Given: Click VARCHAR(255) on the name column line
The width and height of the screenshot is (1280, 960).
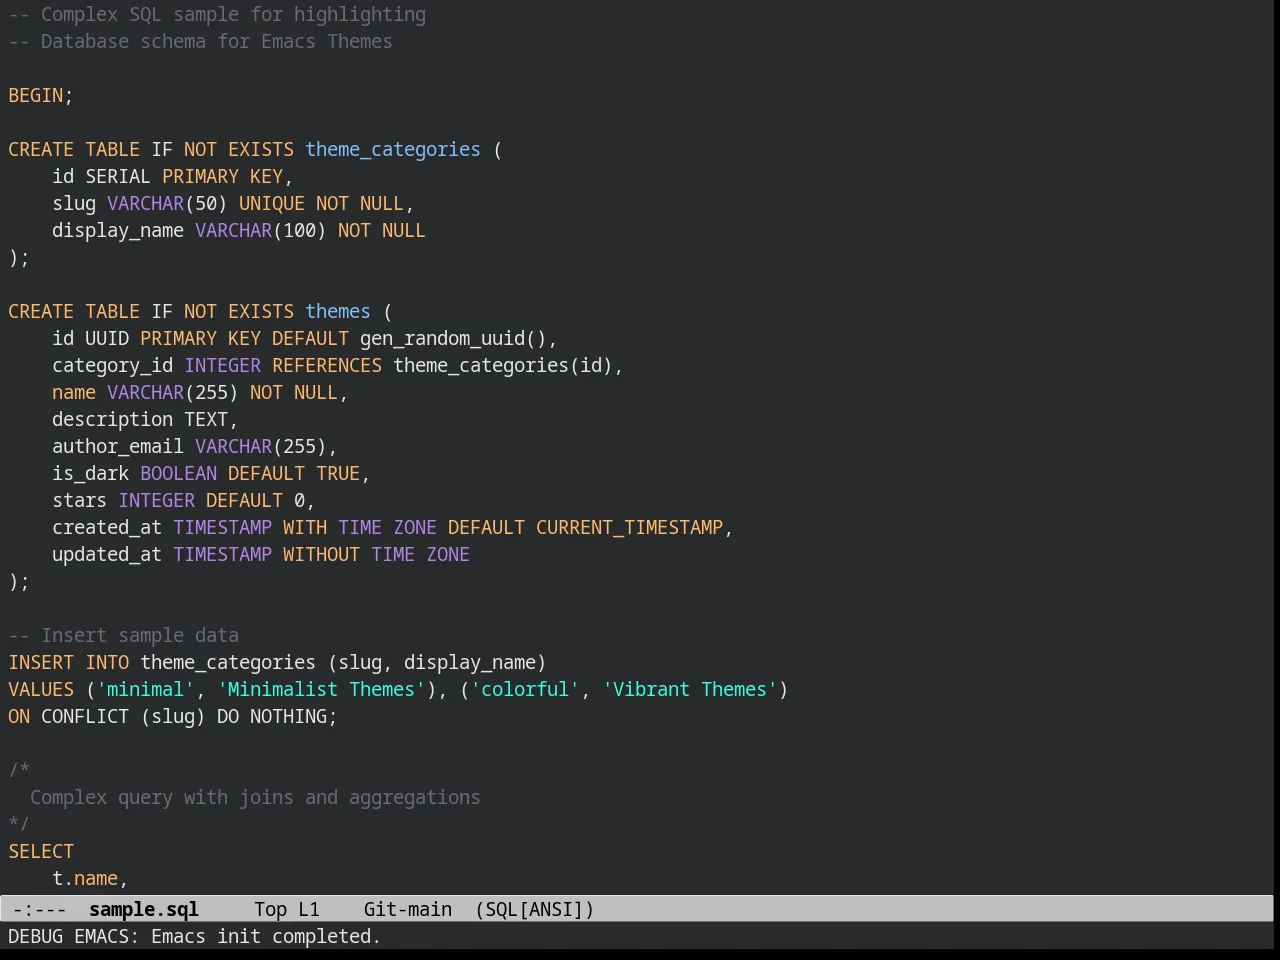Looking at the screenshot, I should point(173,392).
